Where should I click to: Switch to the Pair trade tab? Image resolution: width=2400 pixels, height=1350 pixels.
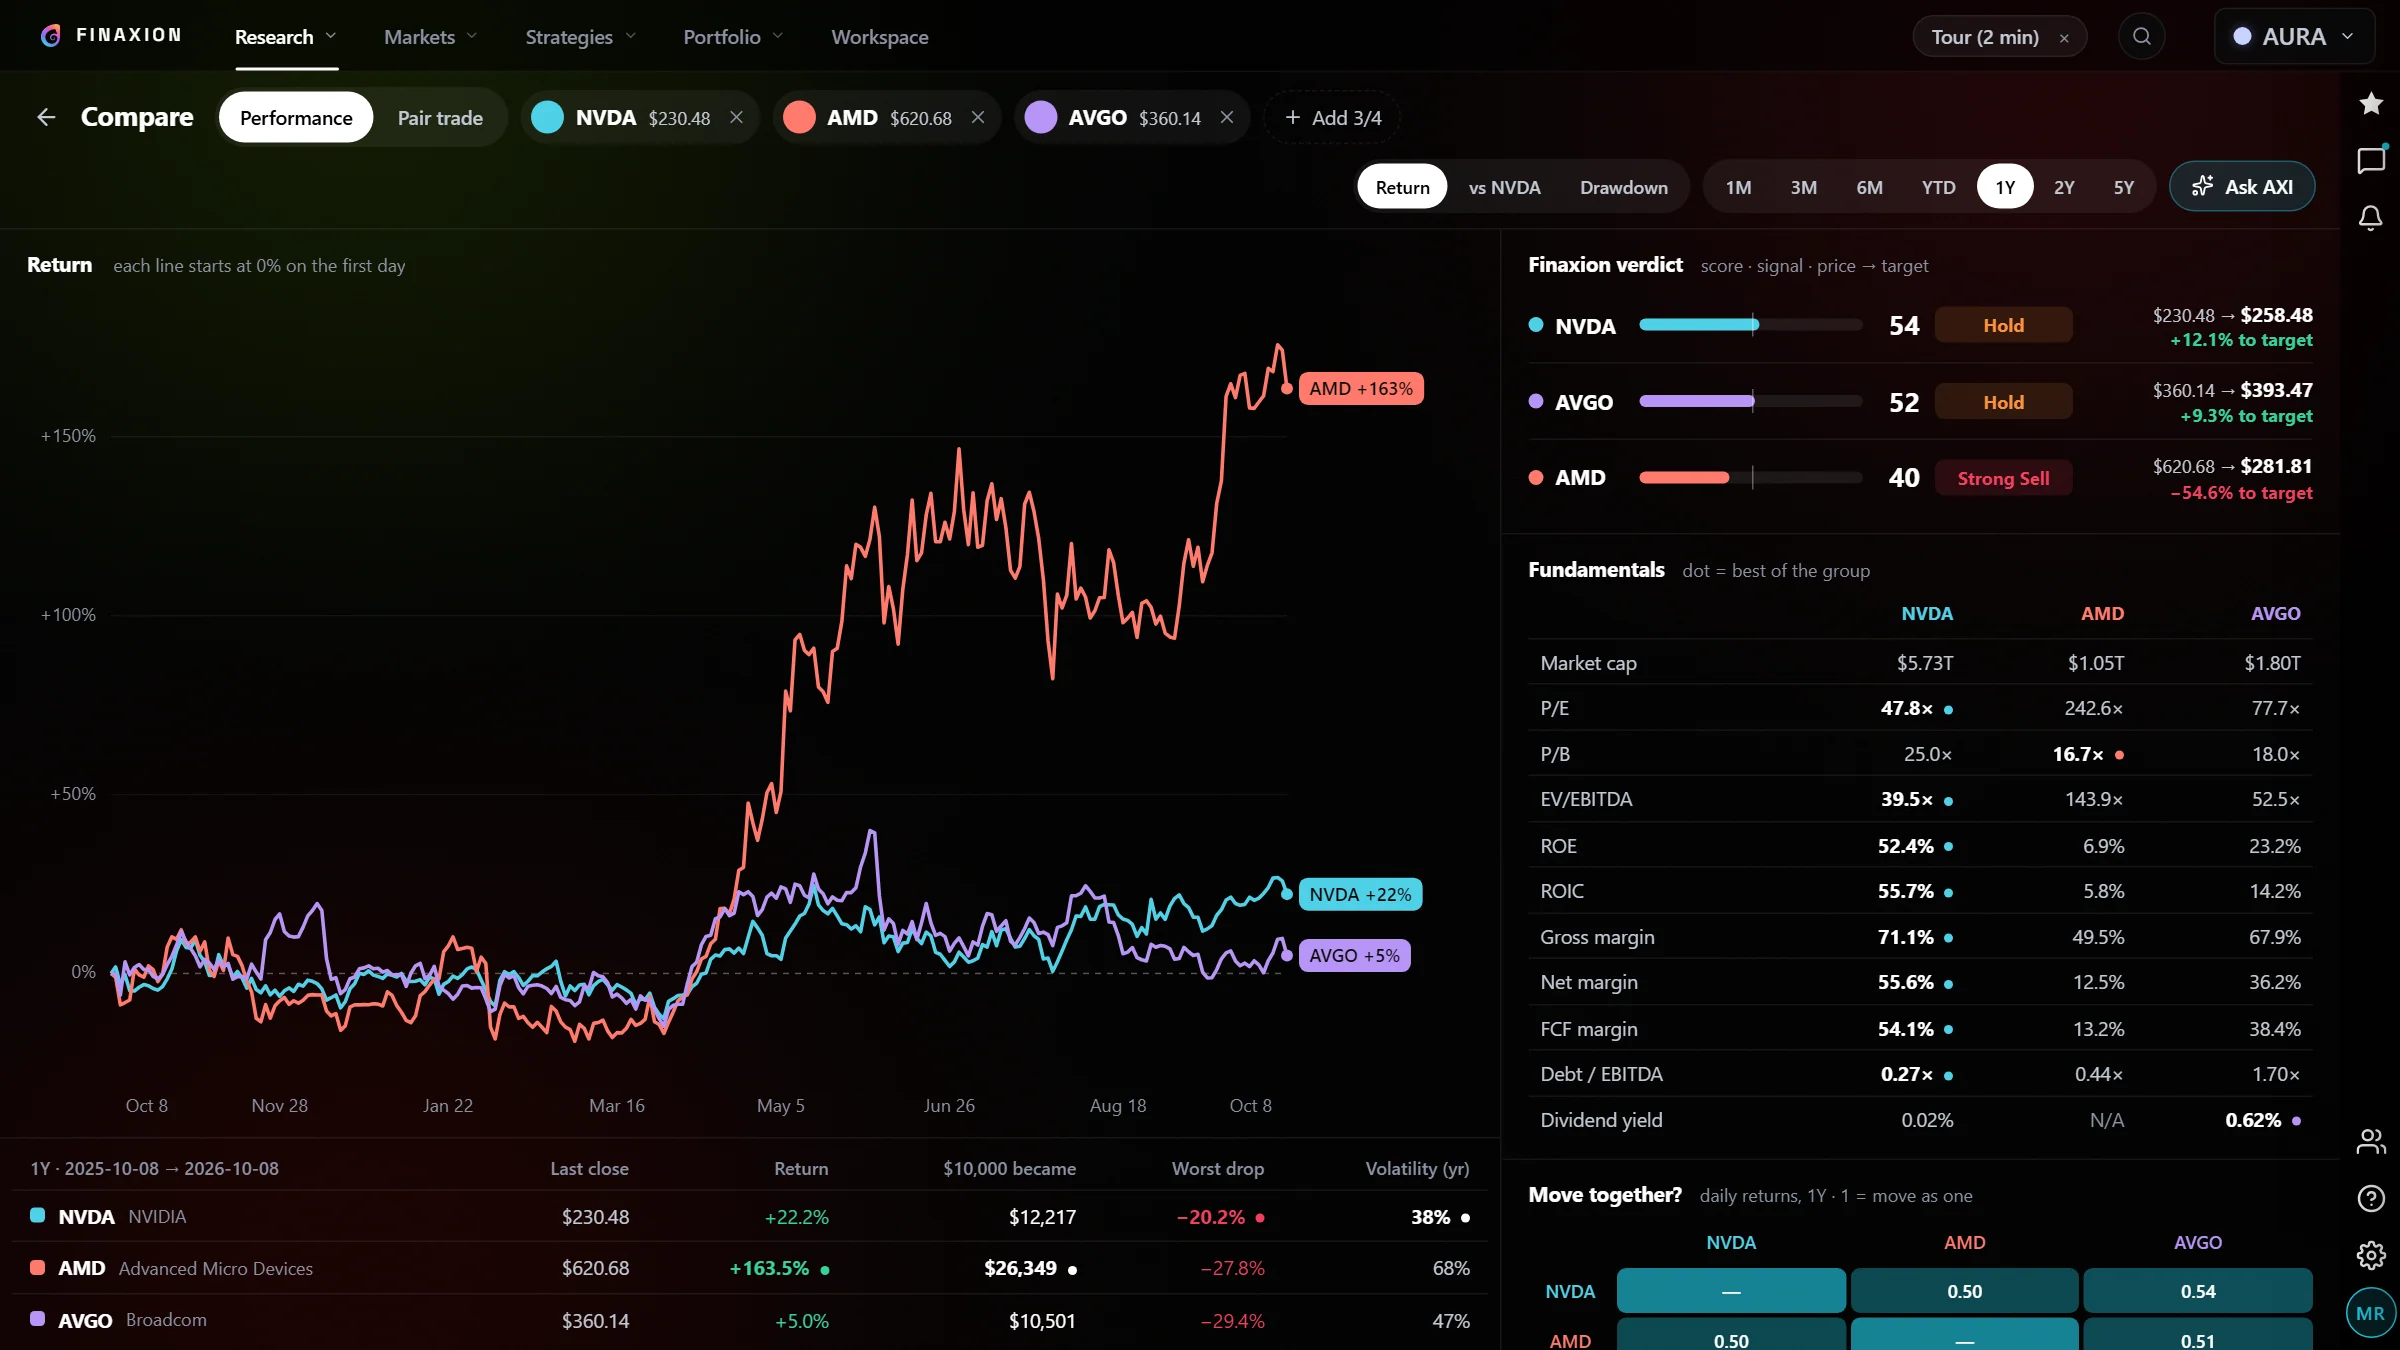(440, 118)
